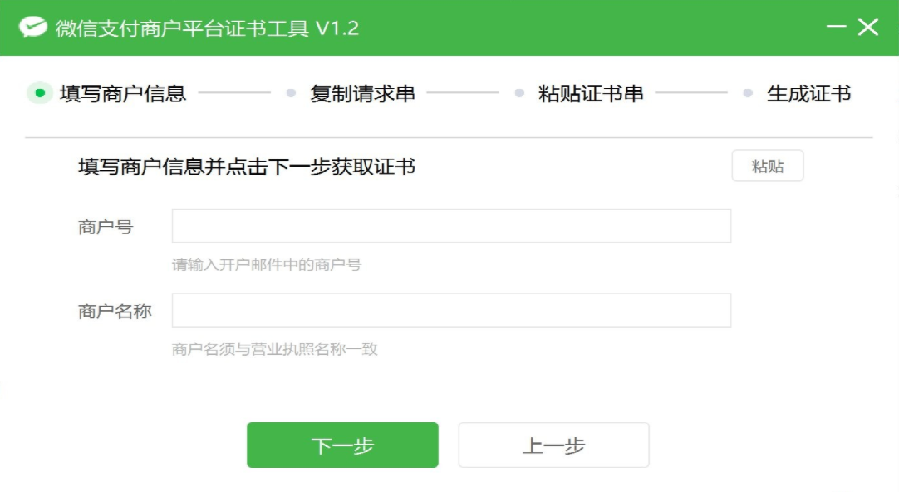900x493 pixels.
Task: Click the 上一步 previous button
Action: click(553, 445)
